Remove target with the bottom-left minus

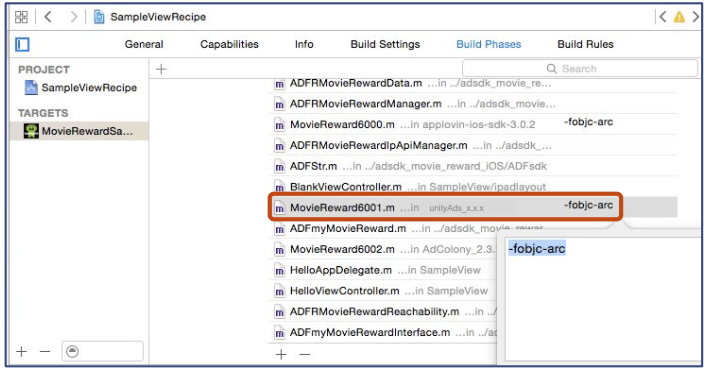click(x=45, y=352)
